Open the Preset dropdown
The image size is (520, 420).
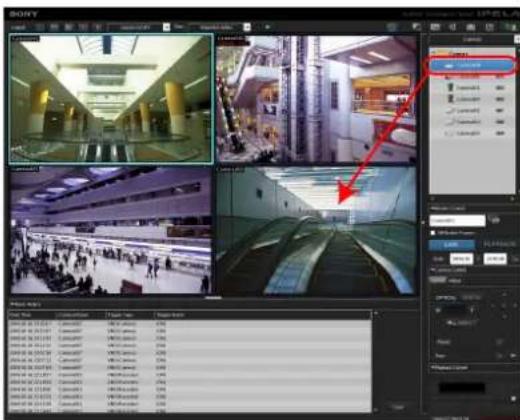tap(499, 342)
